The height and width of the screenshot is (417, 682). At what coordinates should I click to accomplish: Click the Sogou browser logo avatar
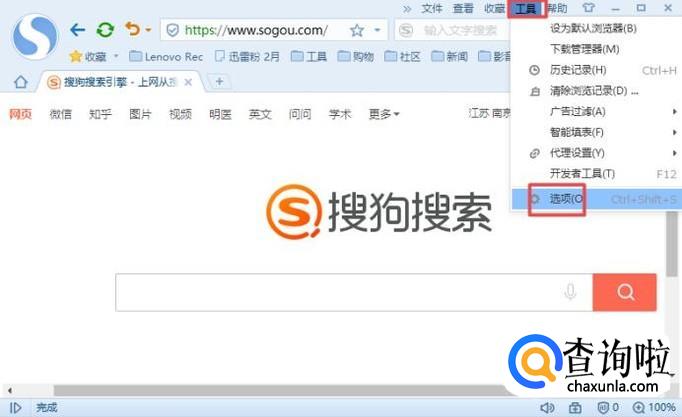click(35, 37)
